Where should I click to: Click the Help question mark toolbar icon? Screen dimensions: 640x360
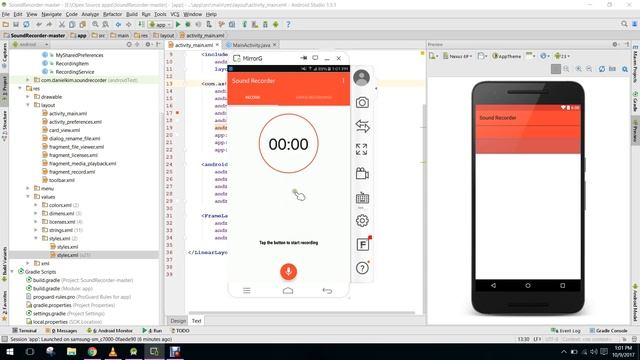pyautogui.click(x=288, y=24)
